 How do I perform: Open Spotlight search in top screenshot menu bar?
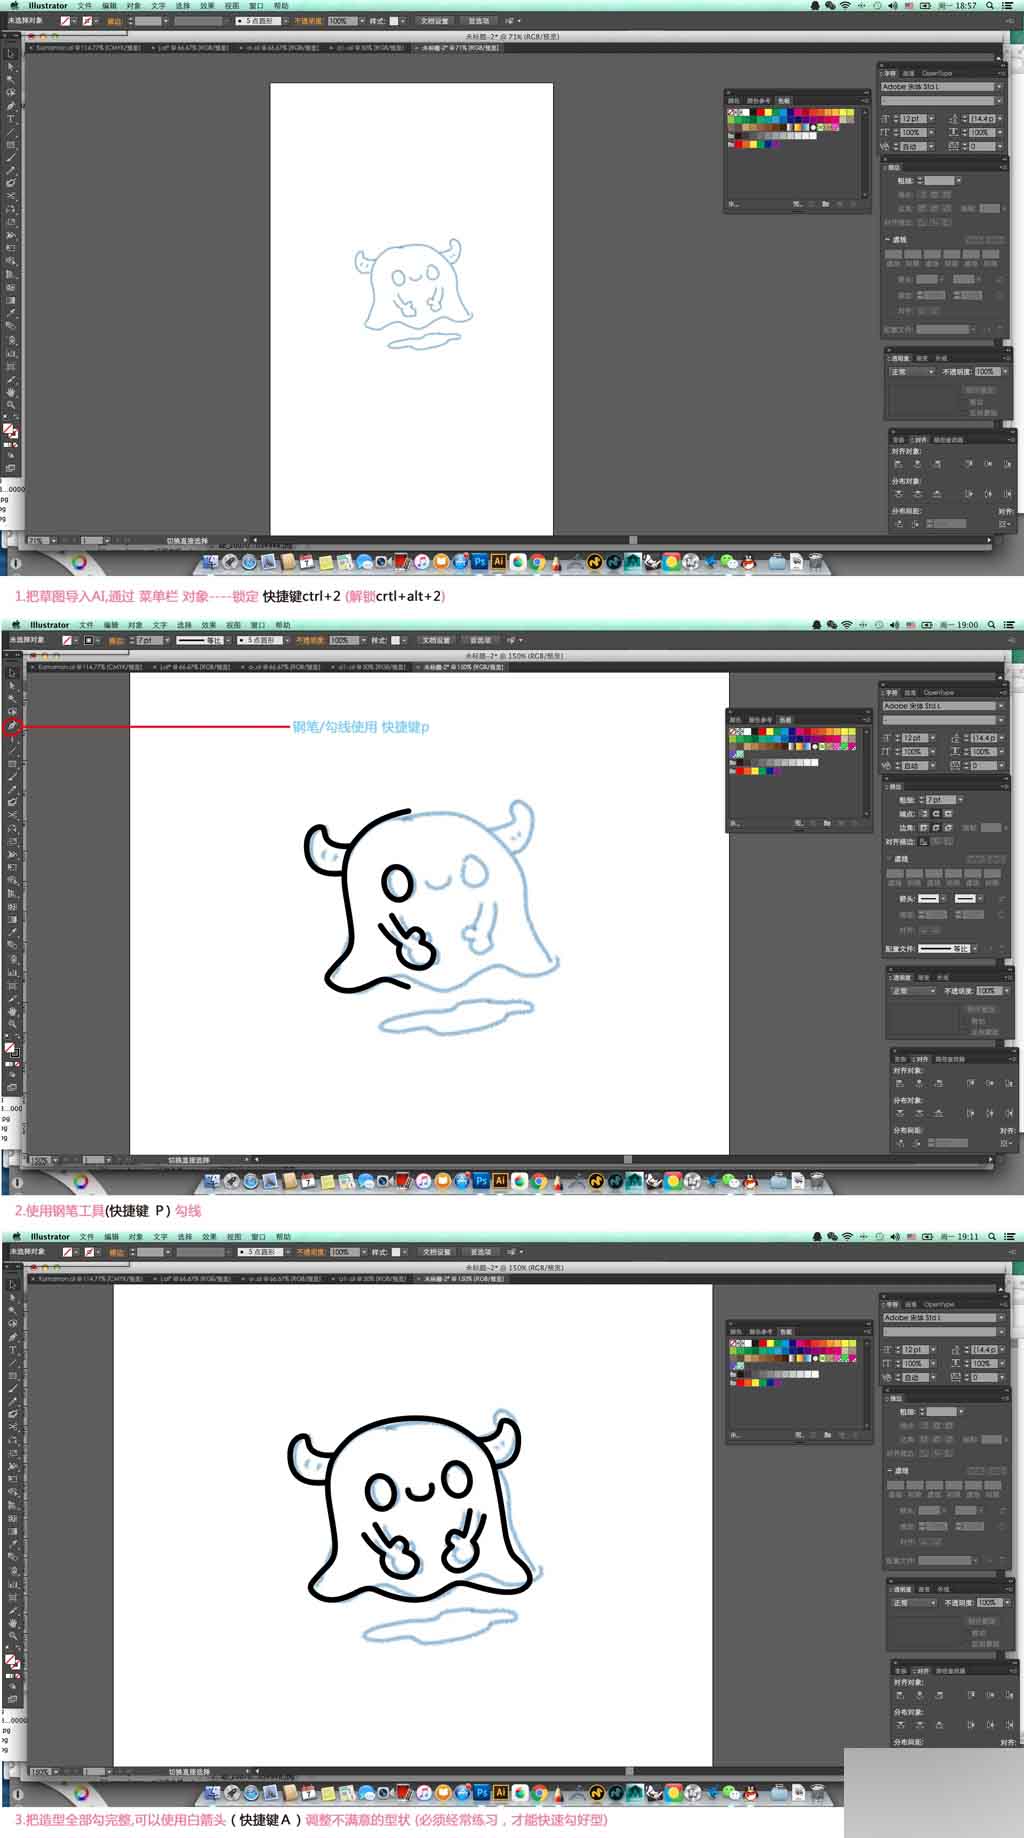pos(990,6)
